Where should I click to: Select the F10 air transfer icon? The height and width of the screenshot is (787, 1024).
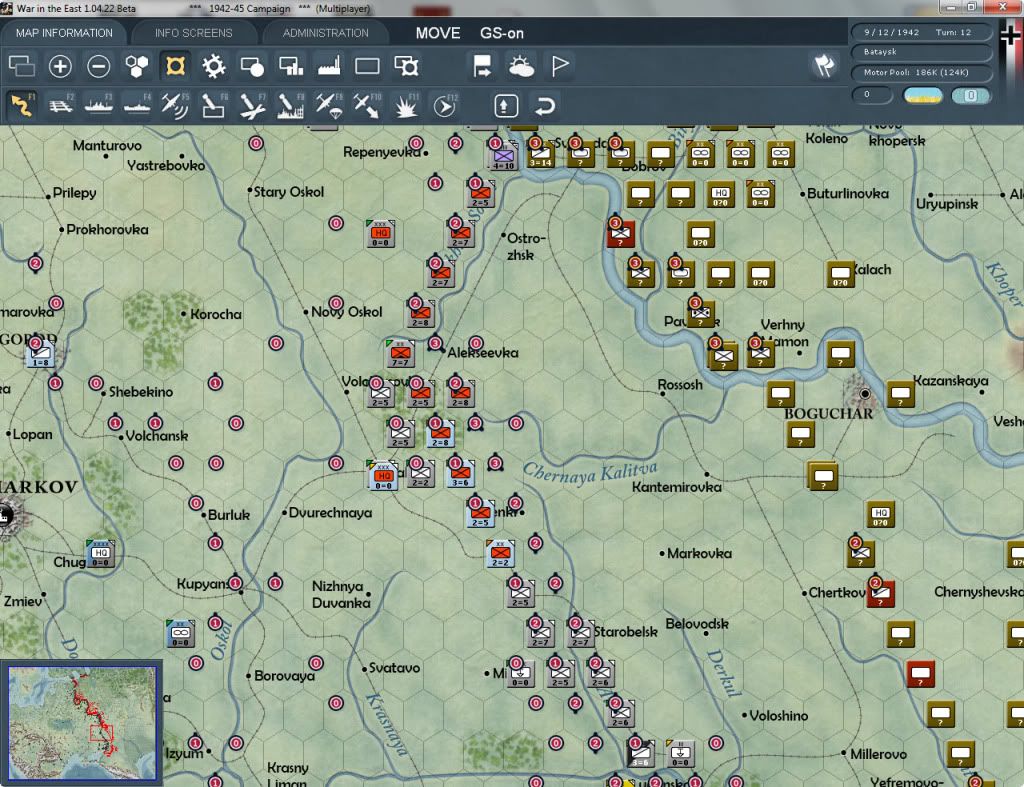coord(367,106)
